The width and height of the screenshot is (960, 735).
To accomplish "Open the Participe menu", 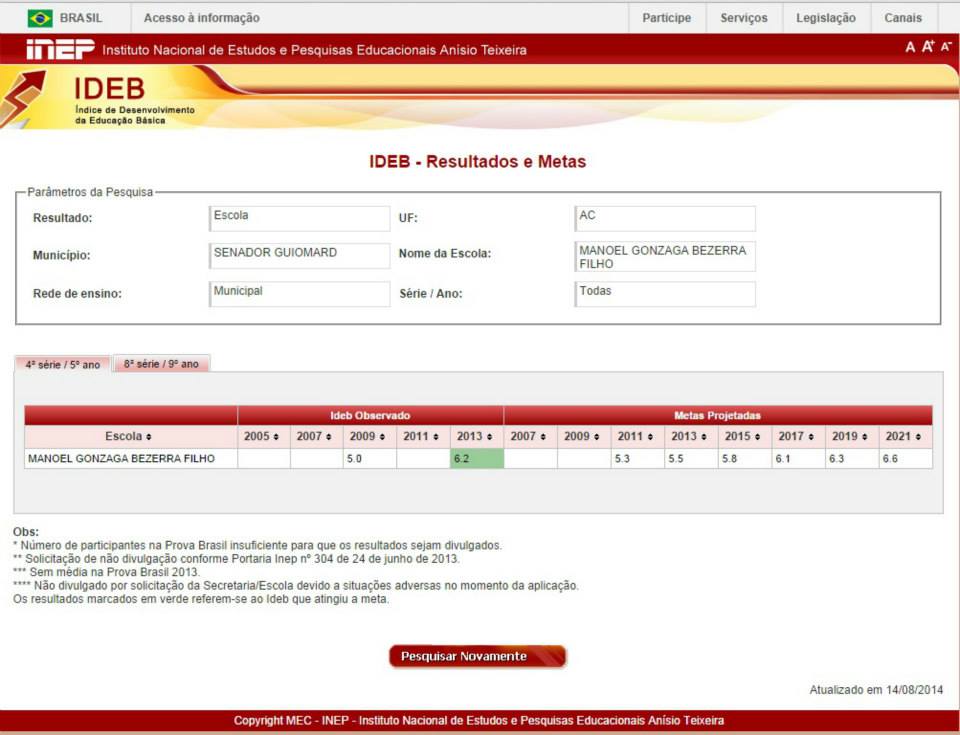I will (667, 18).
